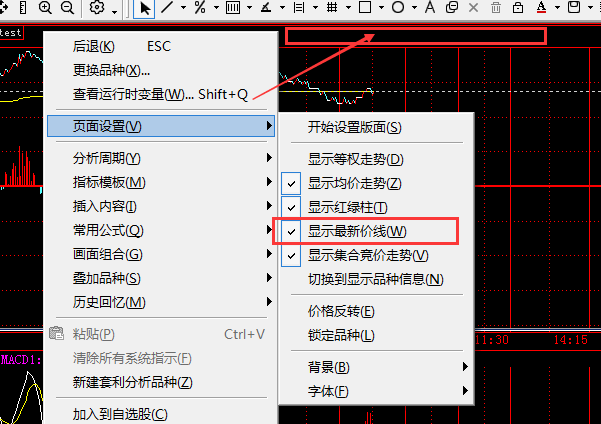This screenshot has height=424, width=601.
Task: Toggle 显示集合竞价走势(V) checkbox
Action: tap(291, 255)
